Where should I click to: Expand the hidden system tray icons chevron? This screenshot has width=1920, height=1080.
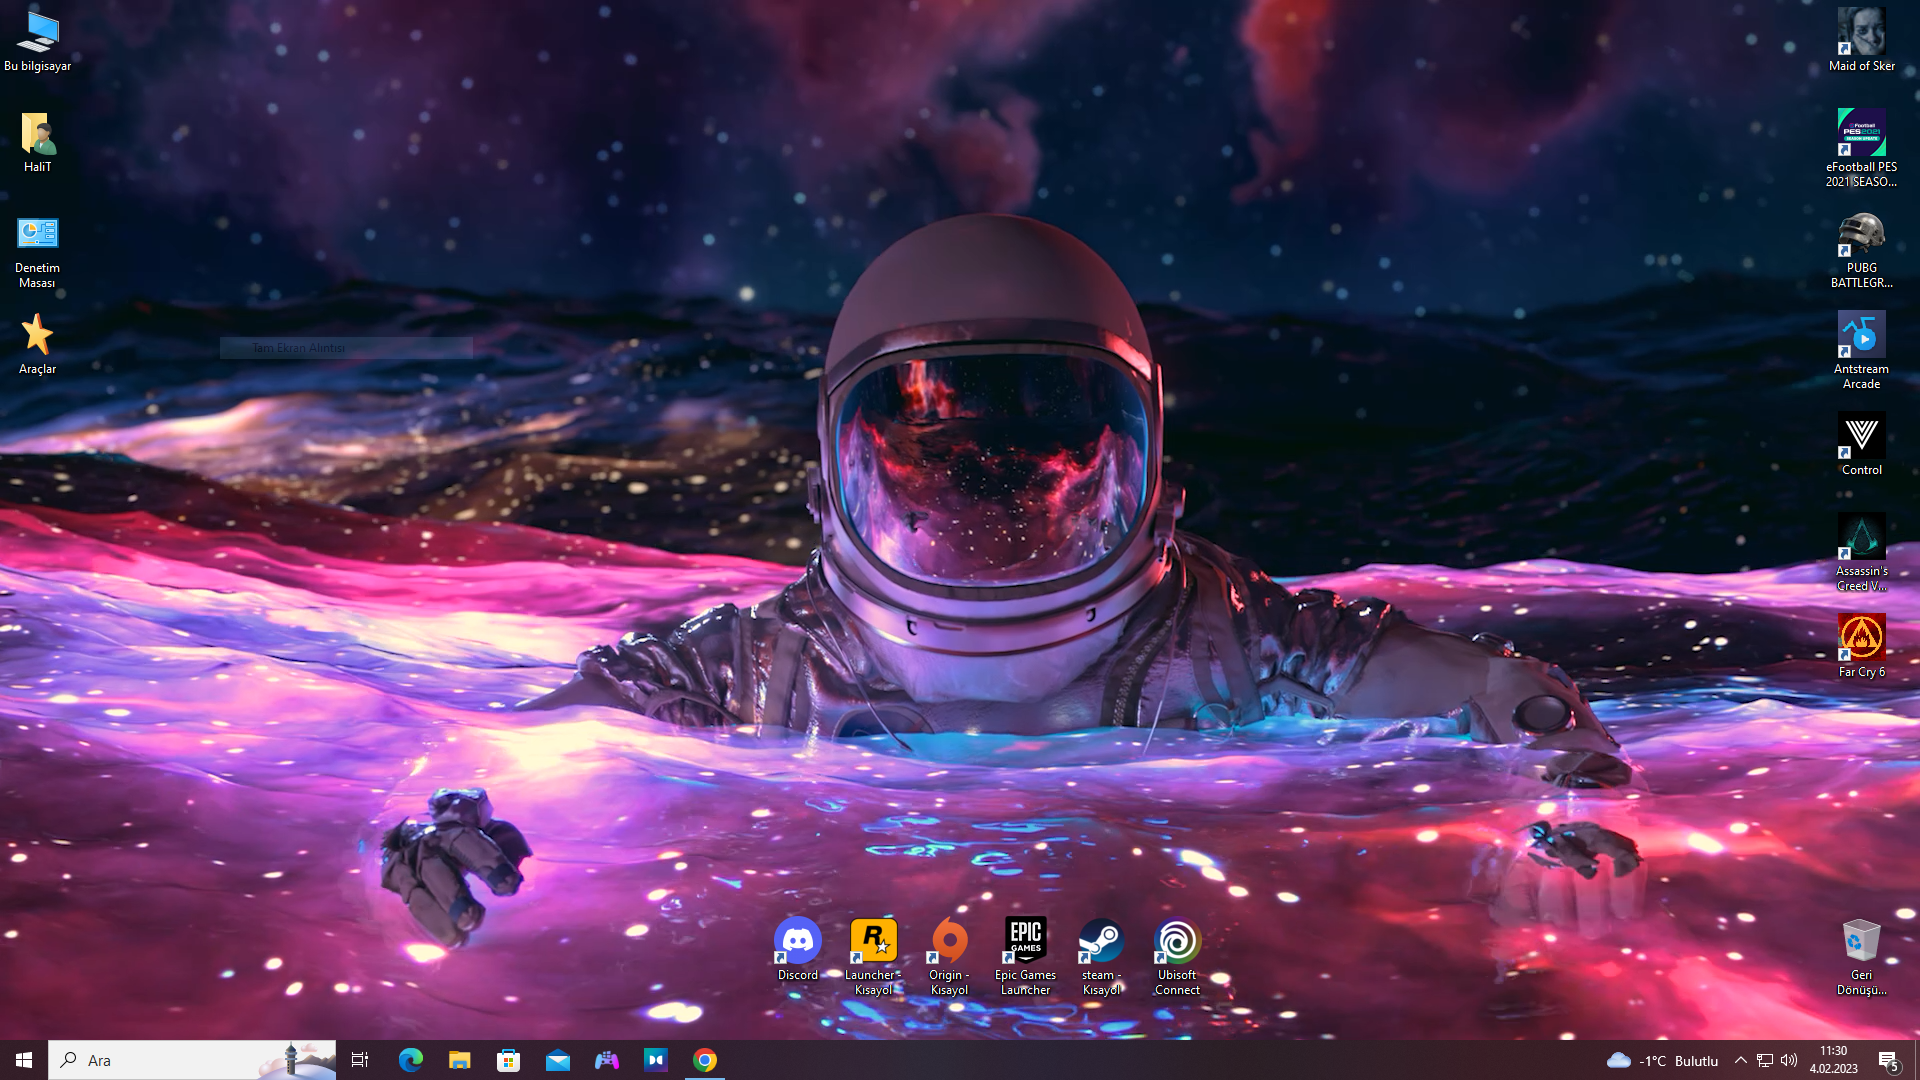[x=1740, y=1060]
